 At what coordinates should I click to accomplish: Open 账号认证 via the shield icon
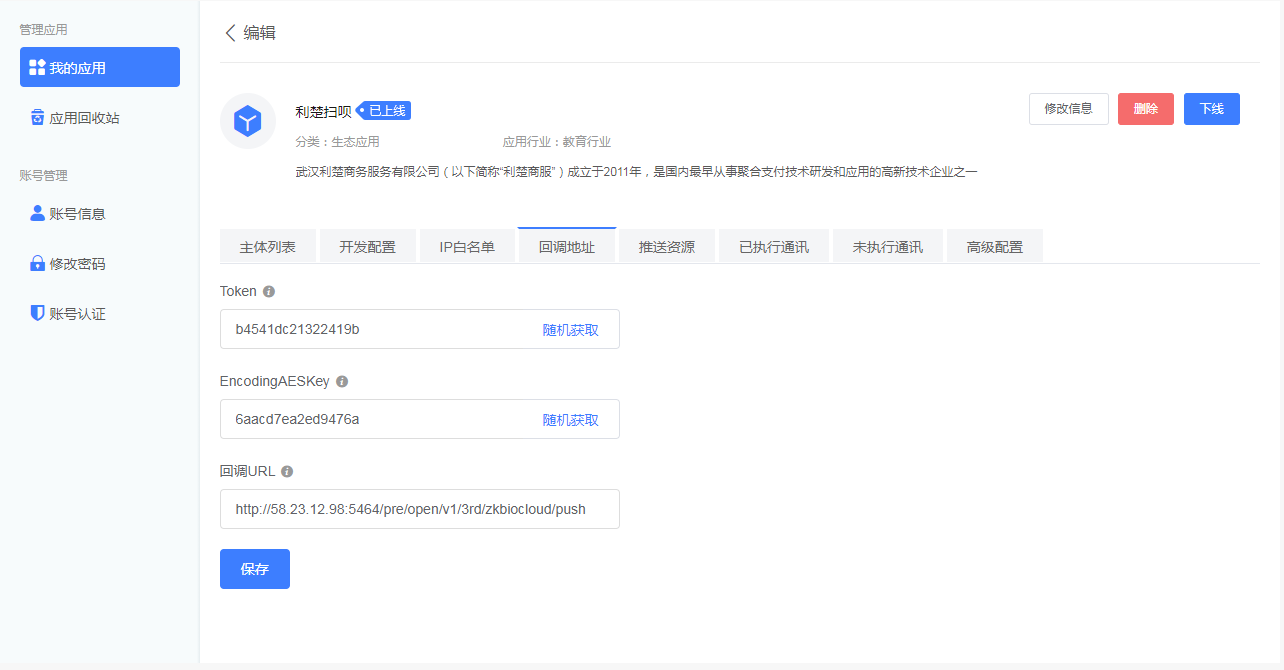click(36, 313)
